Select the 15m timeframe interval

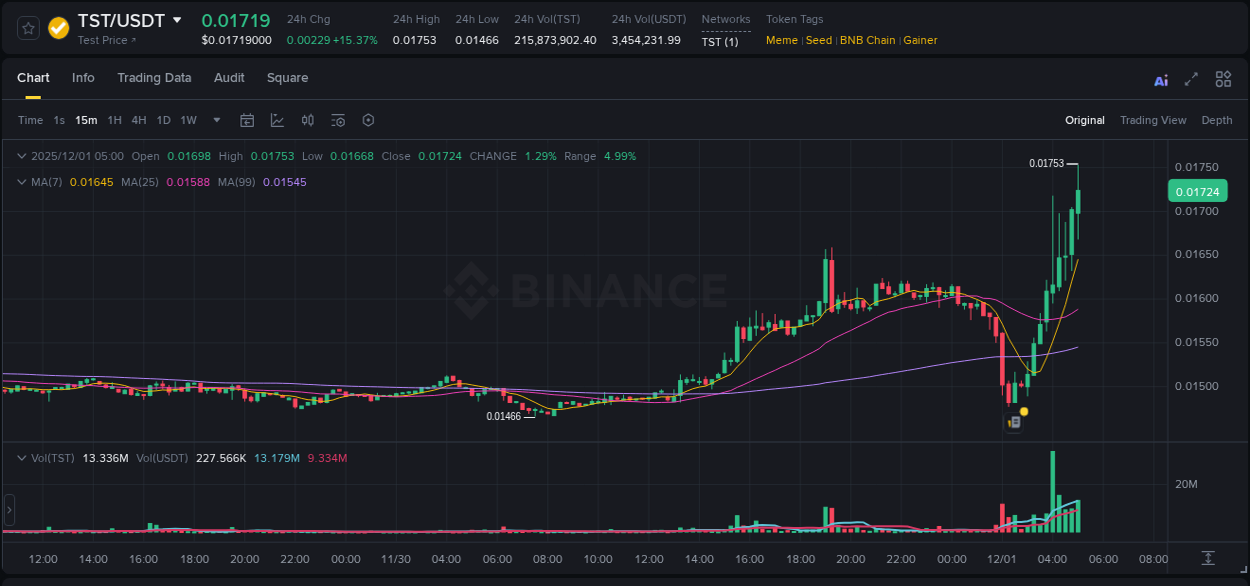pyautogui.click(x=86, y=120)
